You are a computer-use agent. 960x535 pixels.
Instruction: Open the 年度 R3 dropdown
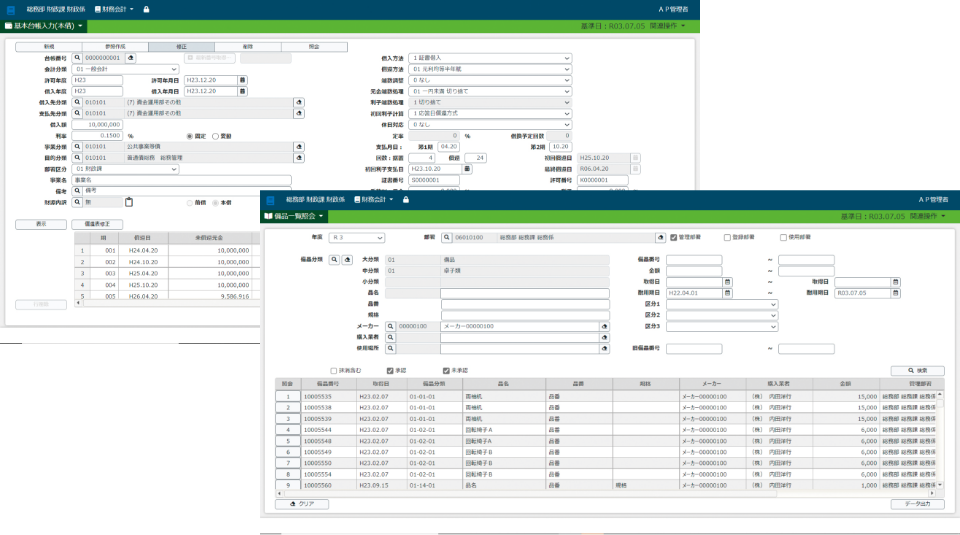click(357, 238)
